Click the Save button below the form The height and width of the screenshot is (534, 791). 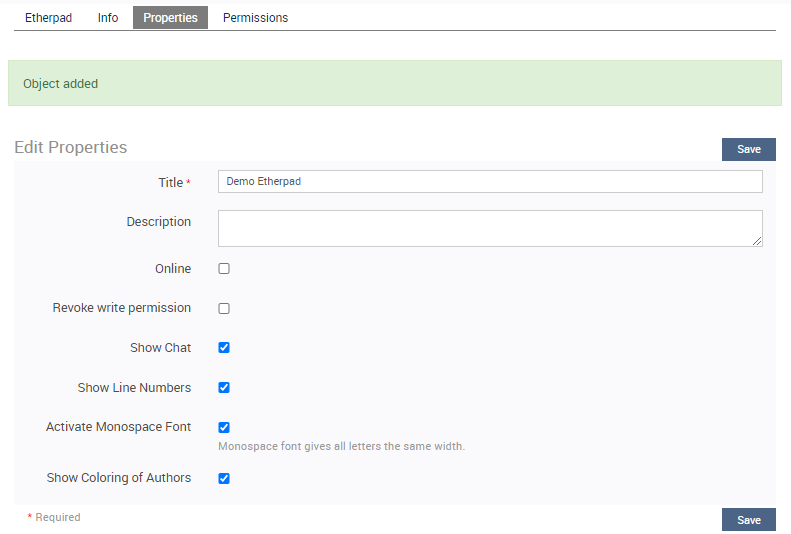[x=749, y=520]
